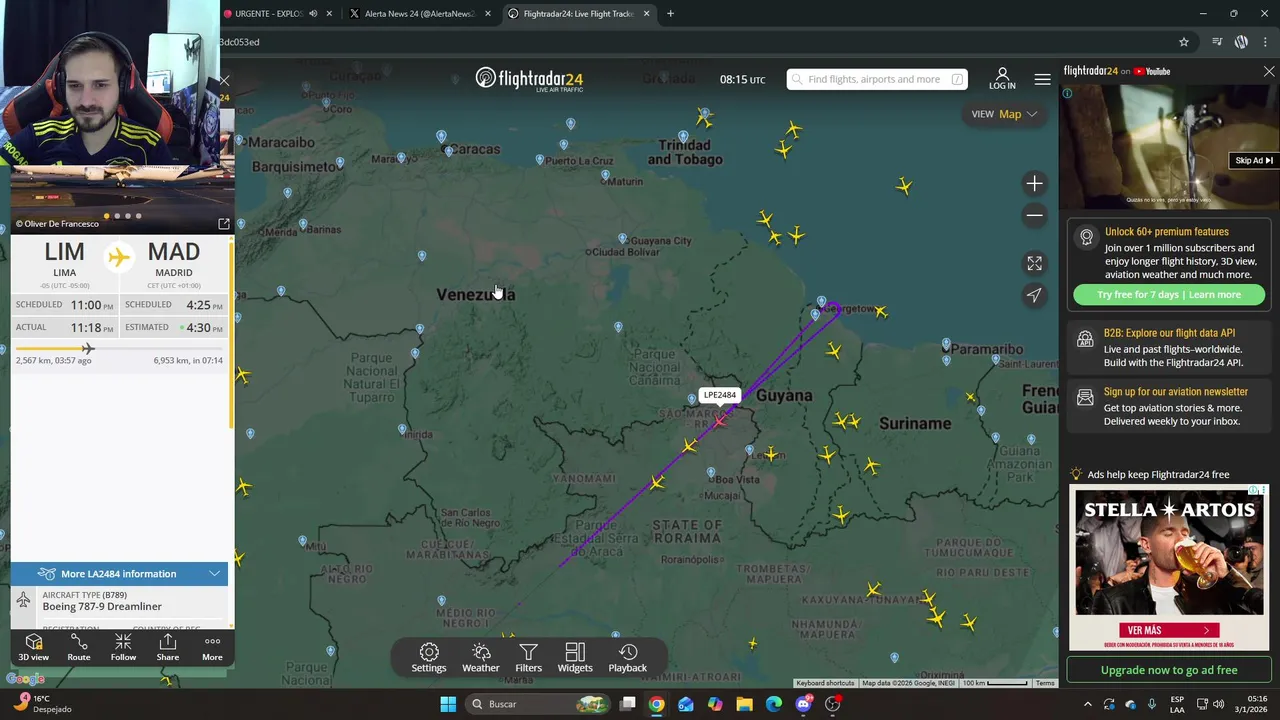Click Upgrade now to go ad free
Viewport: 1280px width, 720px height.
click(x=1169, y=670)
